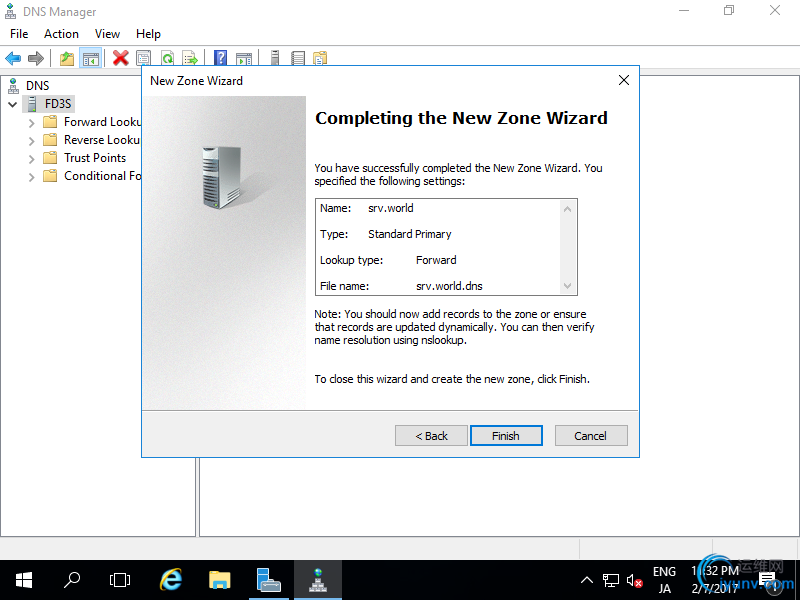Expand the Trust Points node

[32, 159]
